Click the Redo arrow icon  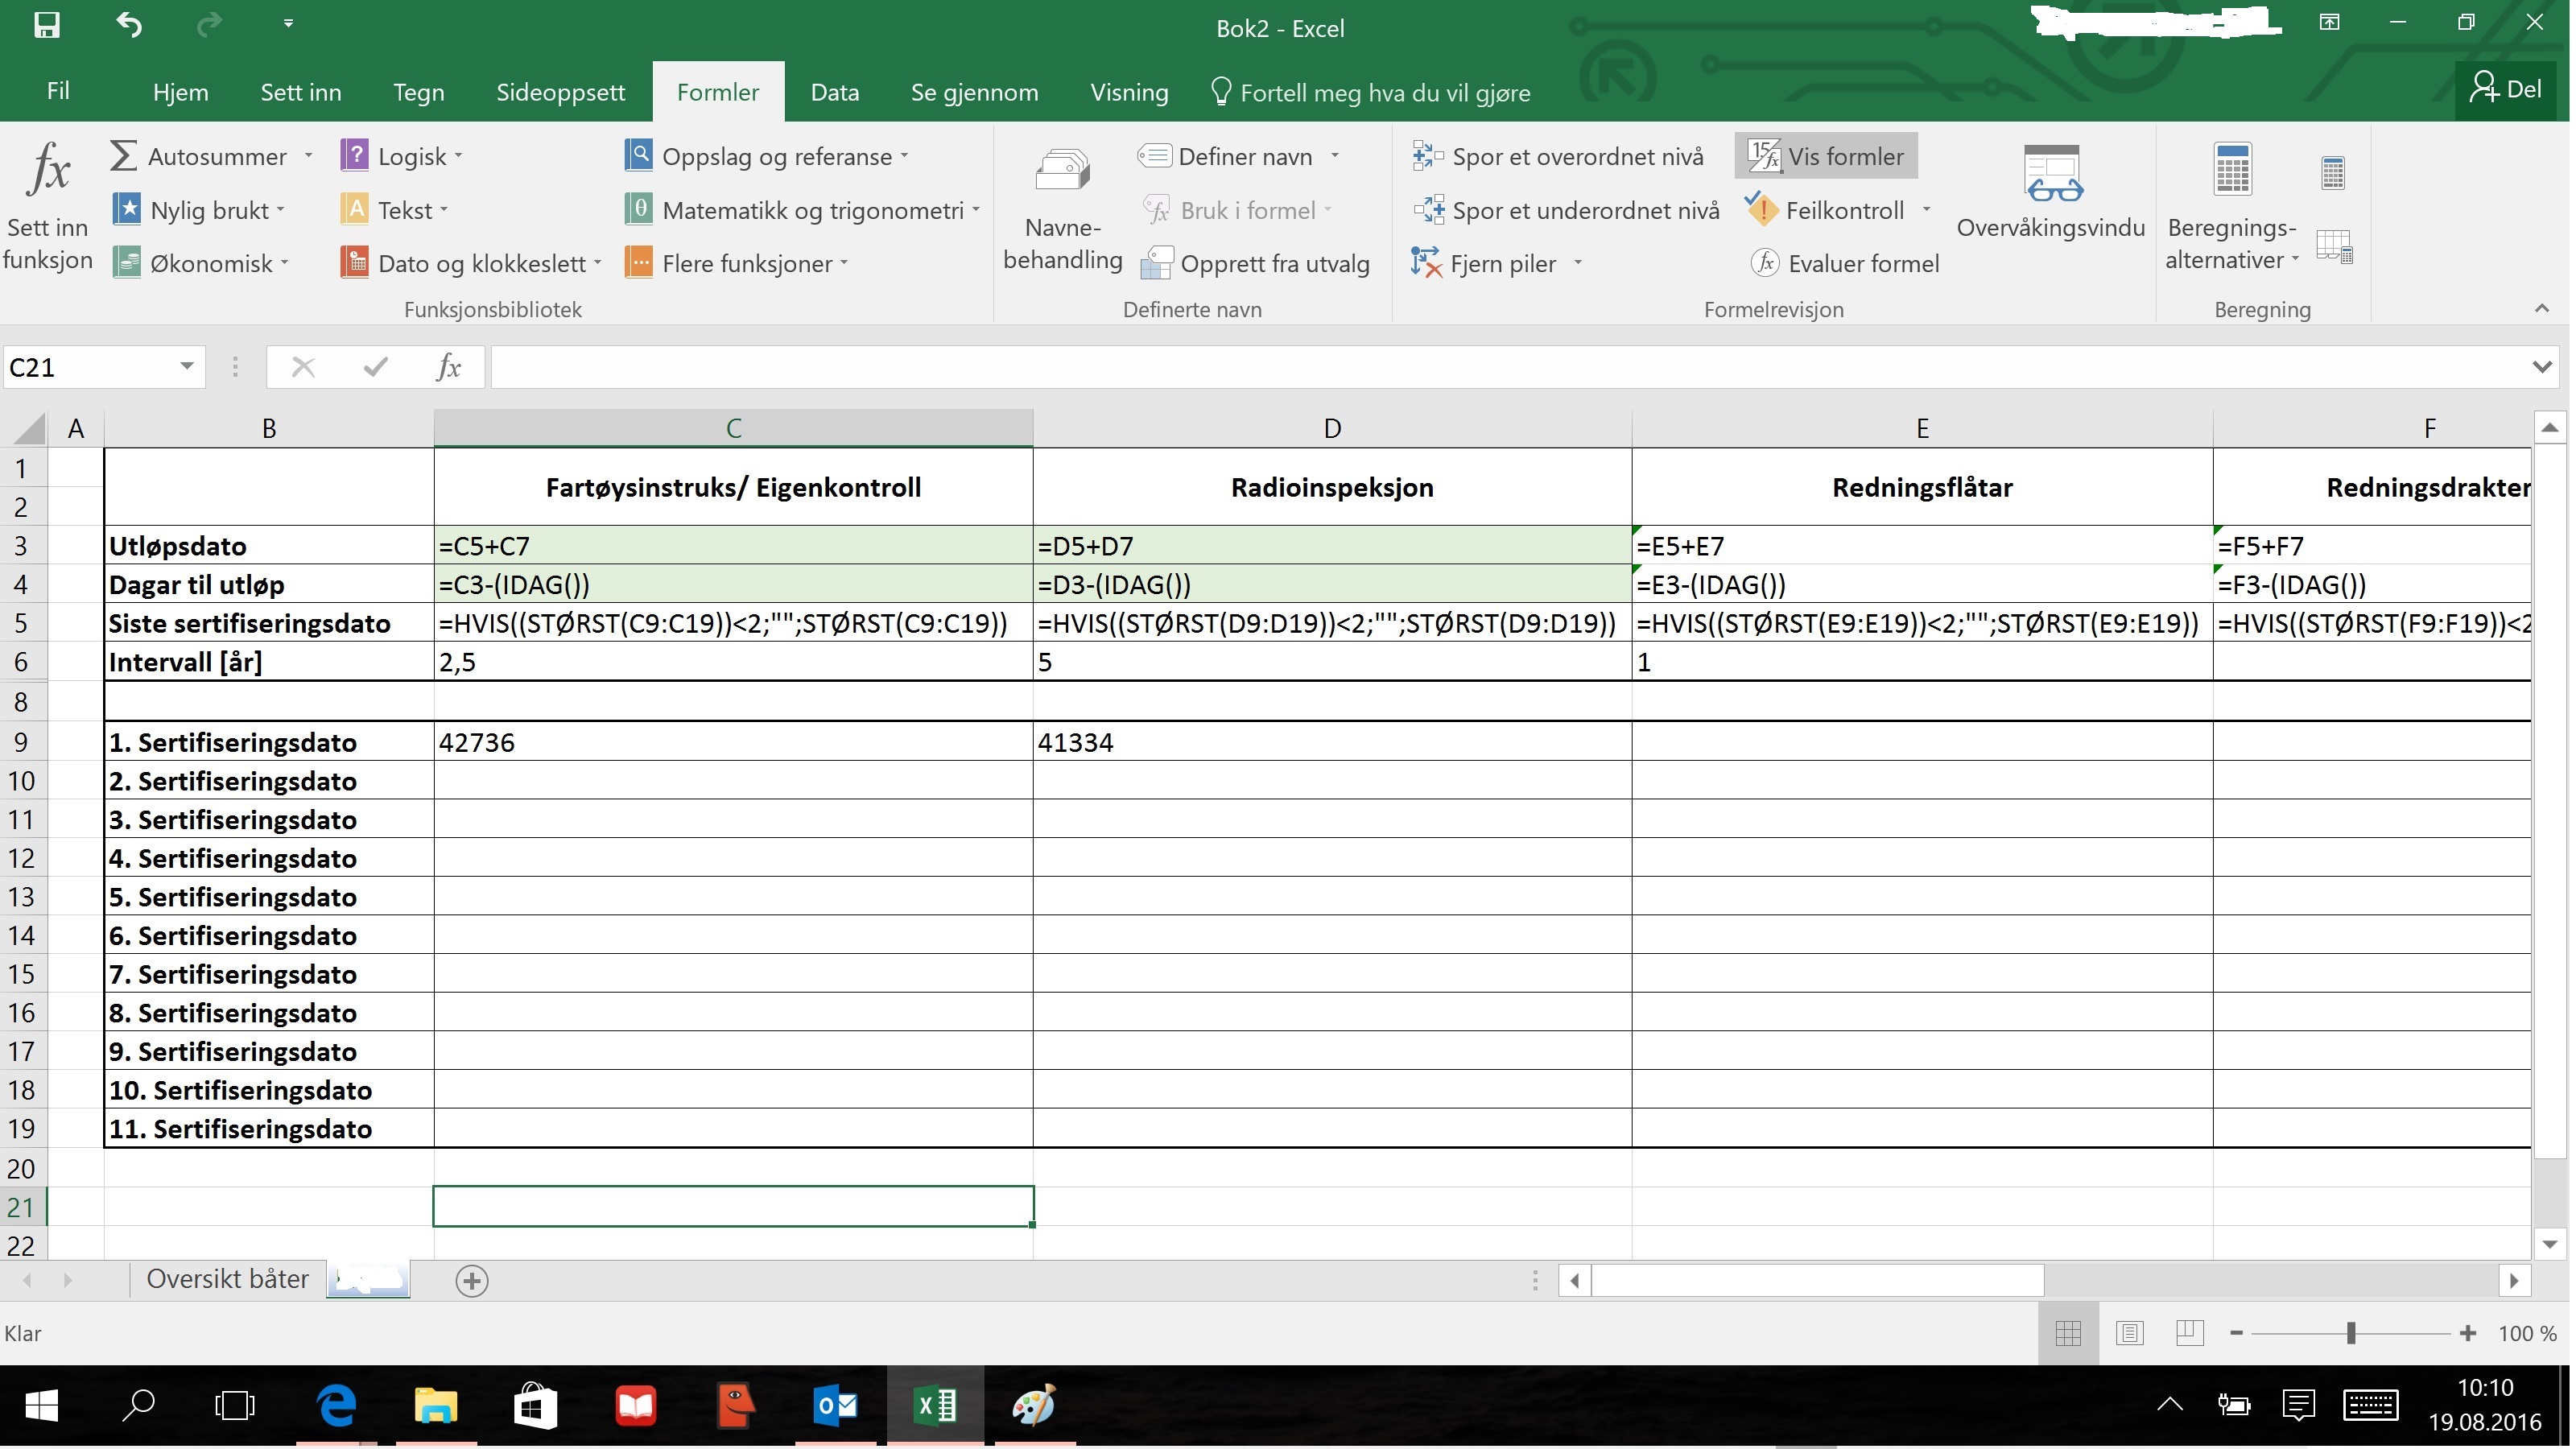point(208,25)
